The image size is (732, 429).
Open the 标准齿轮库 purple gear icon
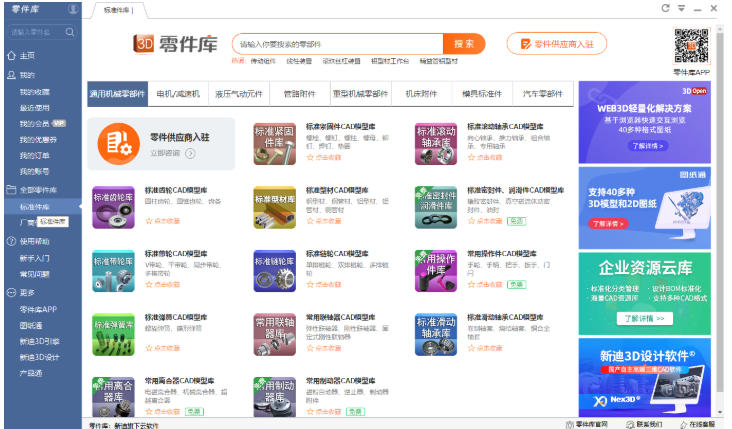pyautogui.click(x=113, y=205)
